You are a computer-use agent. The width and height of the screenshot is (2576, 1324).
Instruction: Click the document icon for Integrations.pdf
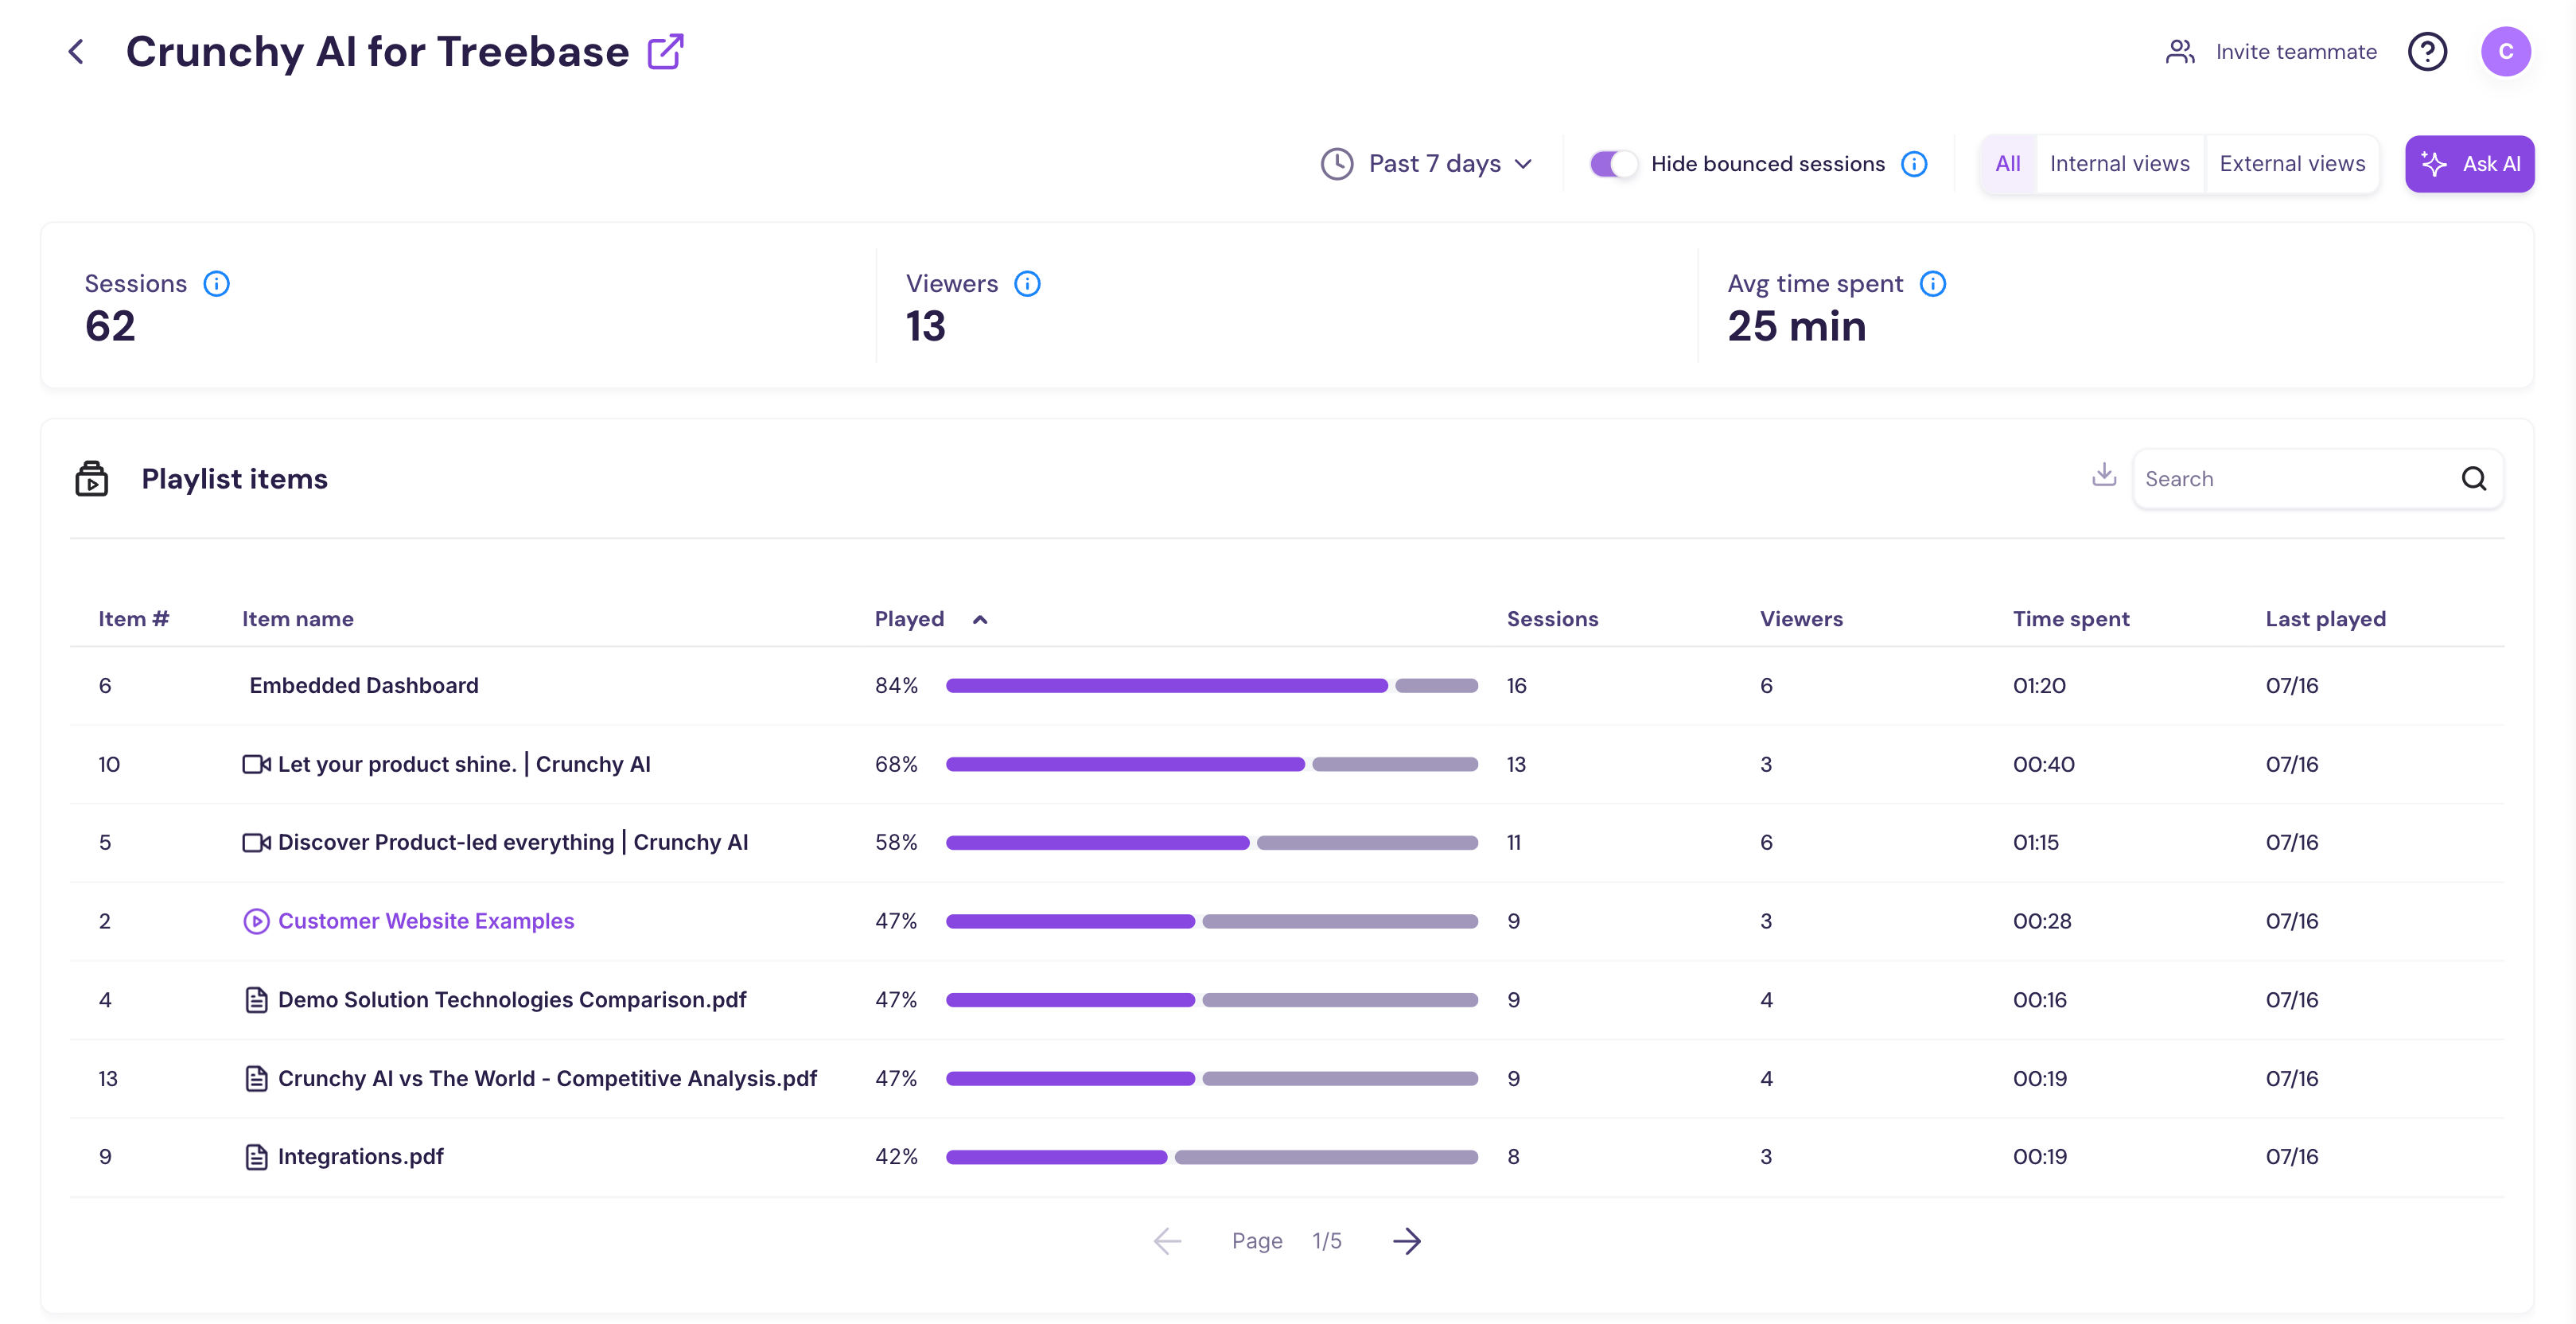coord(256,1157)
